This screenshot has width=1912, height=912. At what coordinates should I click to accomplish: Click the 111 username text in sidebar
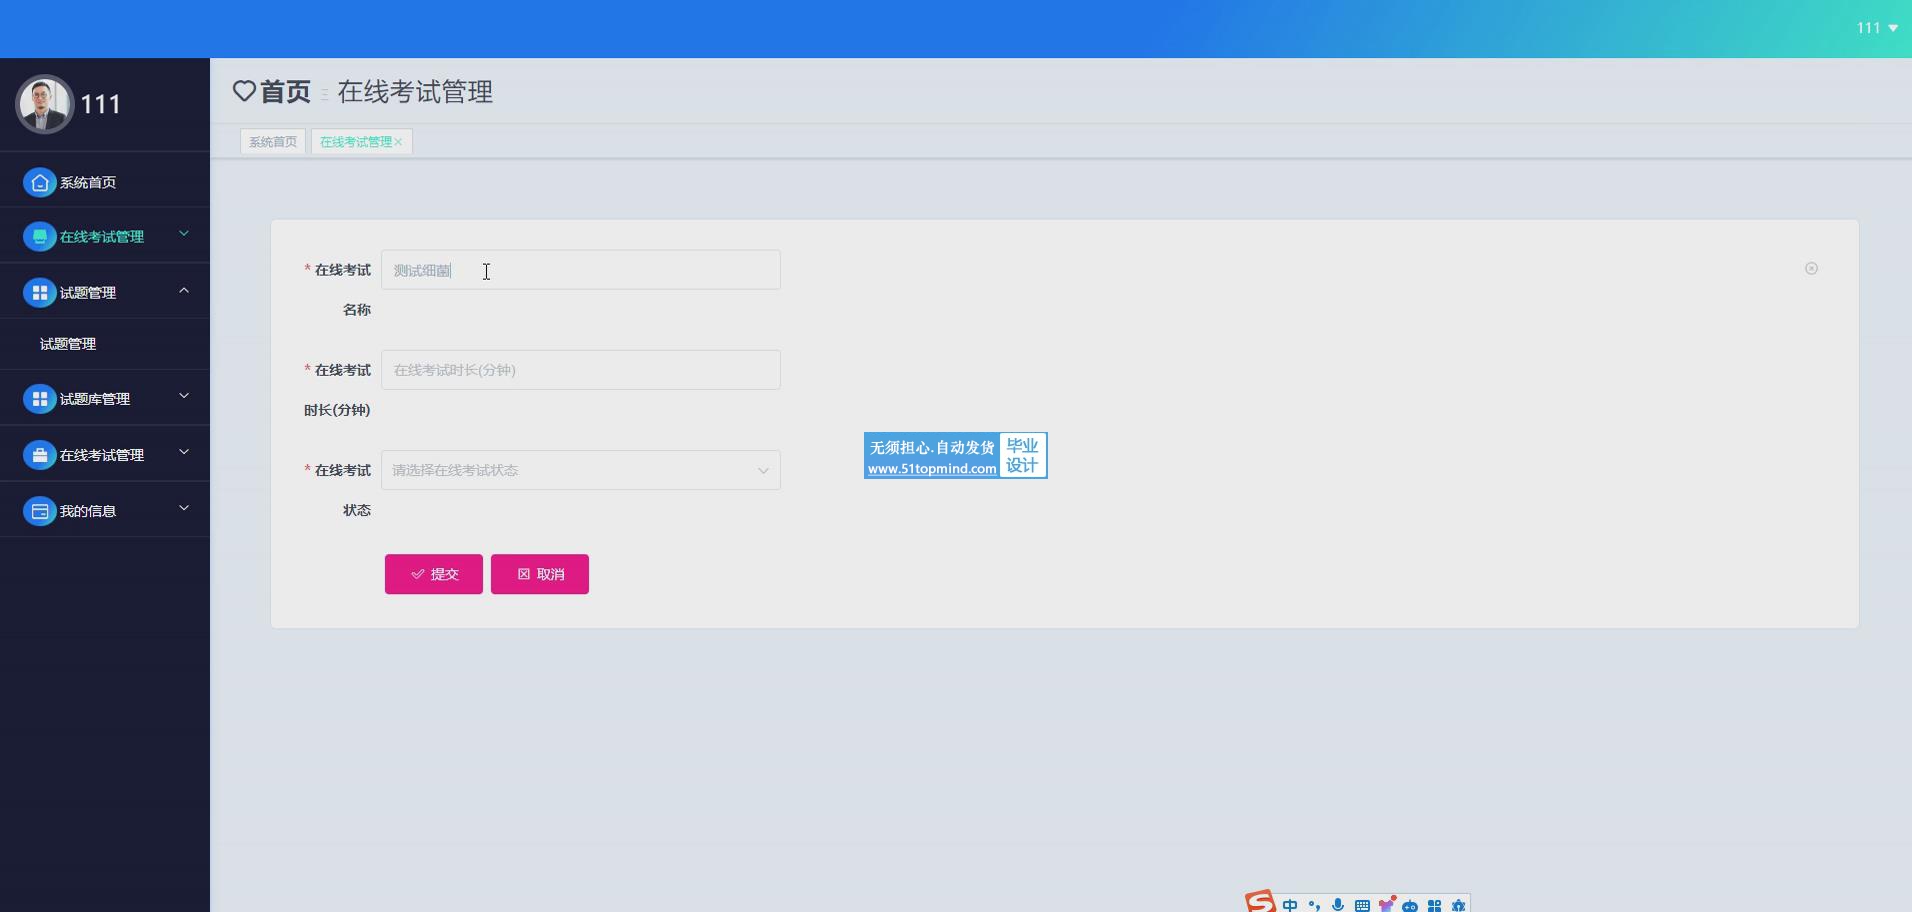tap(100, 104)
